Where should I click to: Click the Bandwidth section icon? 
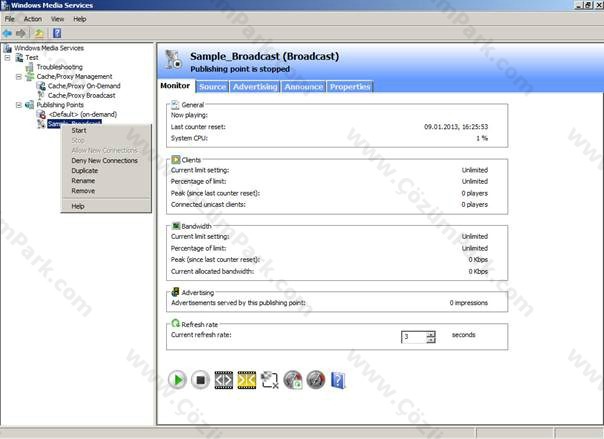[x=176, y=226]
